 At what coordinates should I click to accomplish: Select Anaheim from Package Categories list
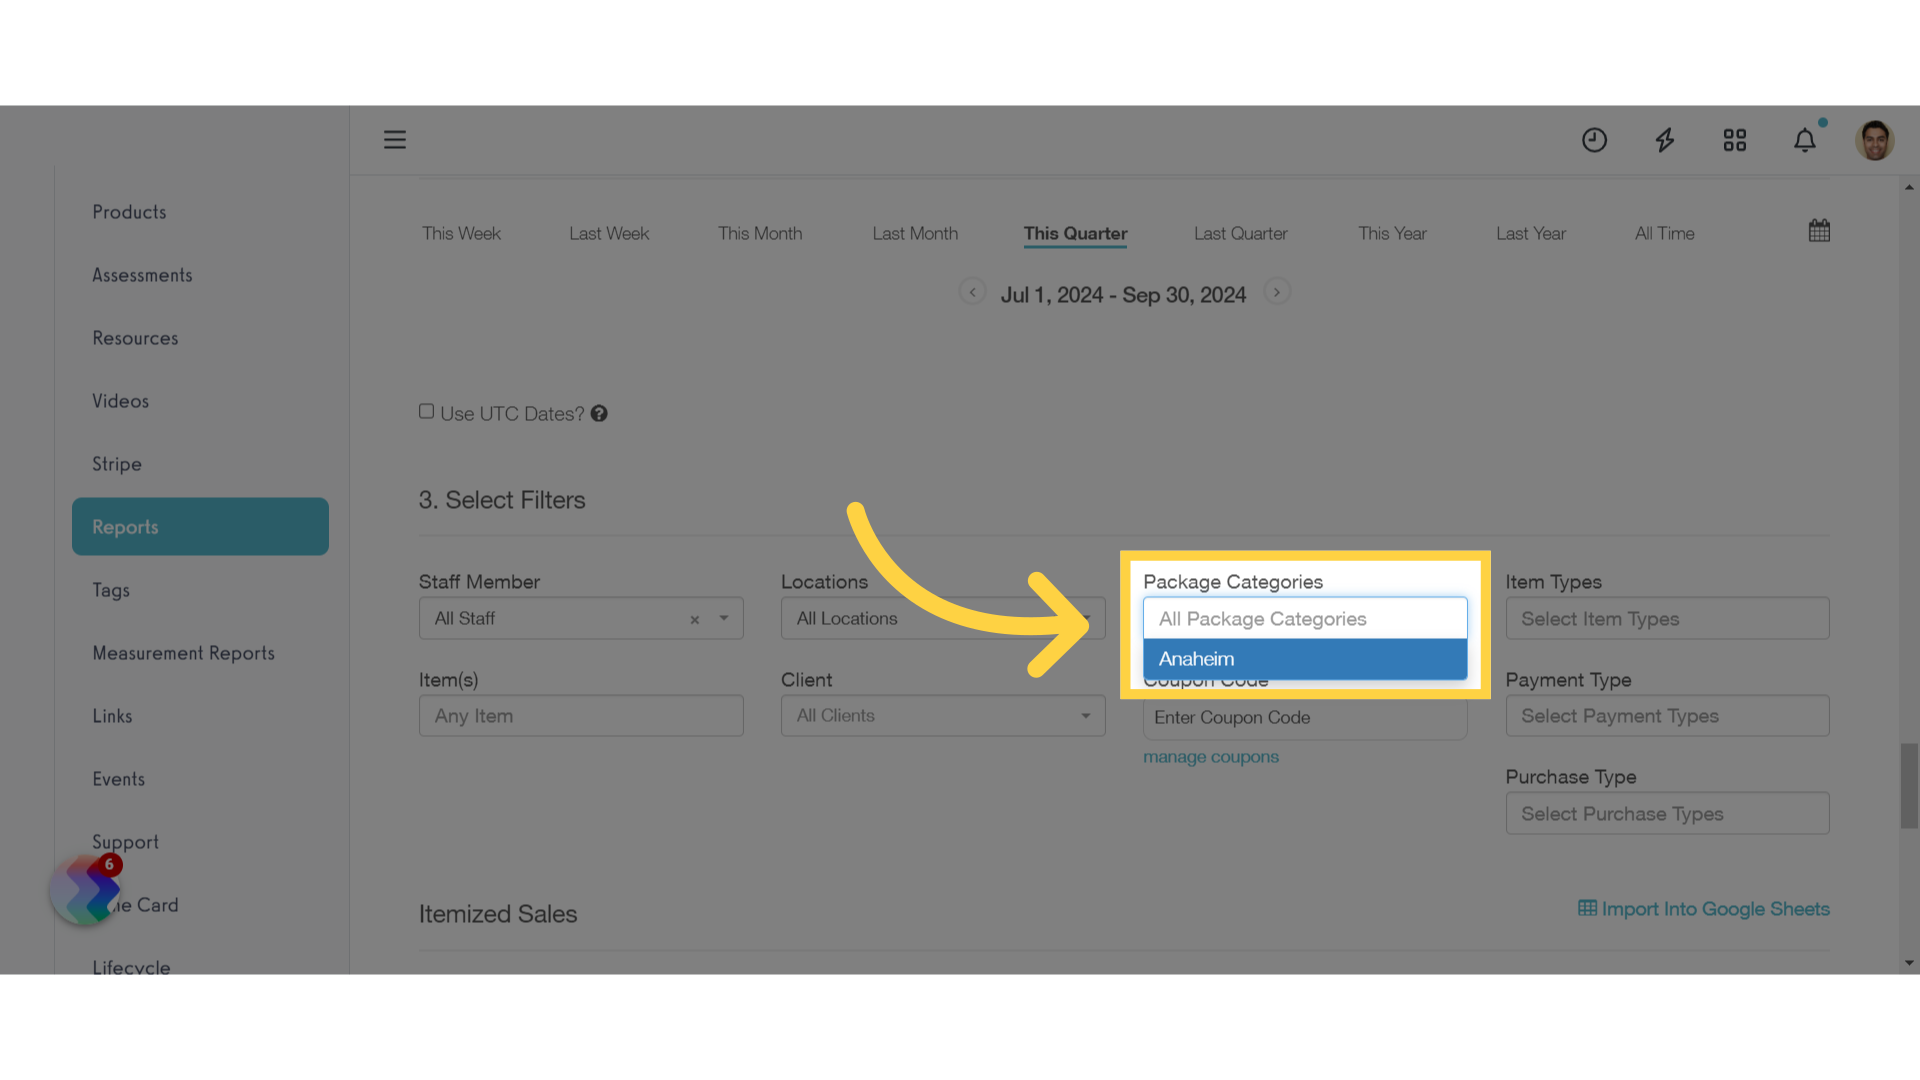[x=1304, y=658]
